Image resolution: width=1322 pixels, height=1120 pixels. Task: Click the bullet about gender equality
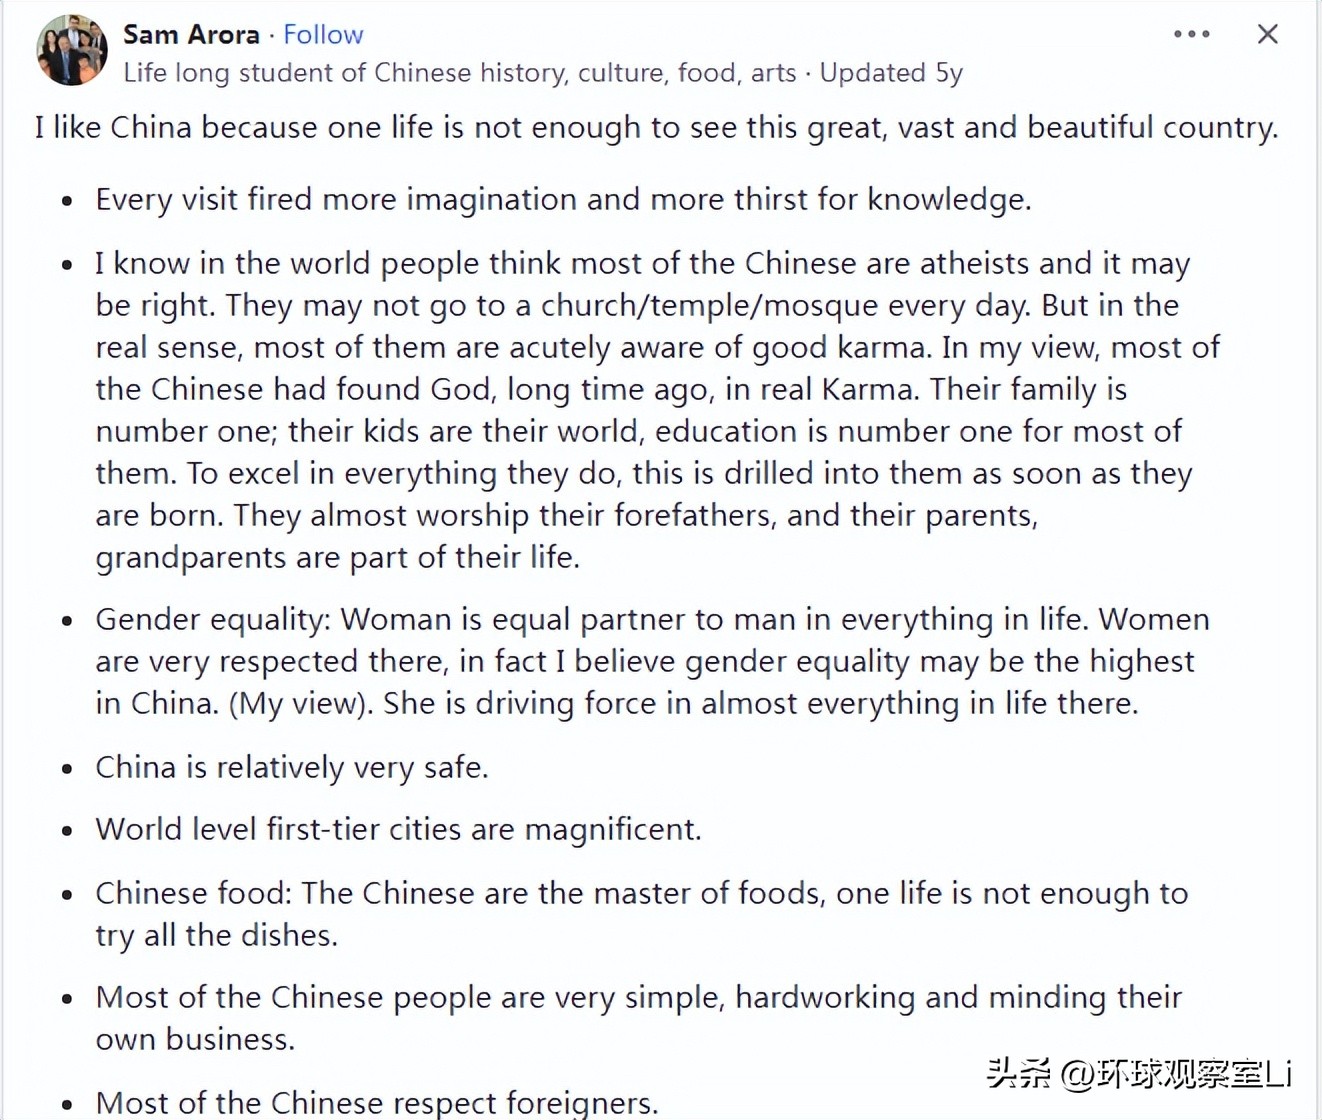click(x=650, y=661)
